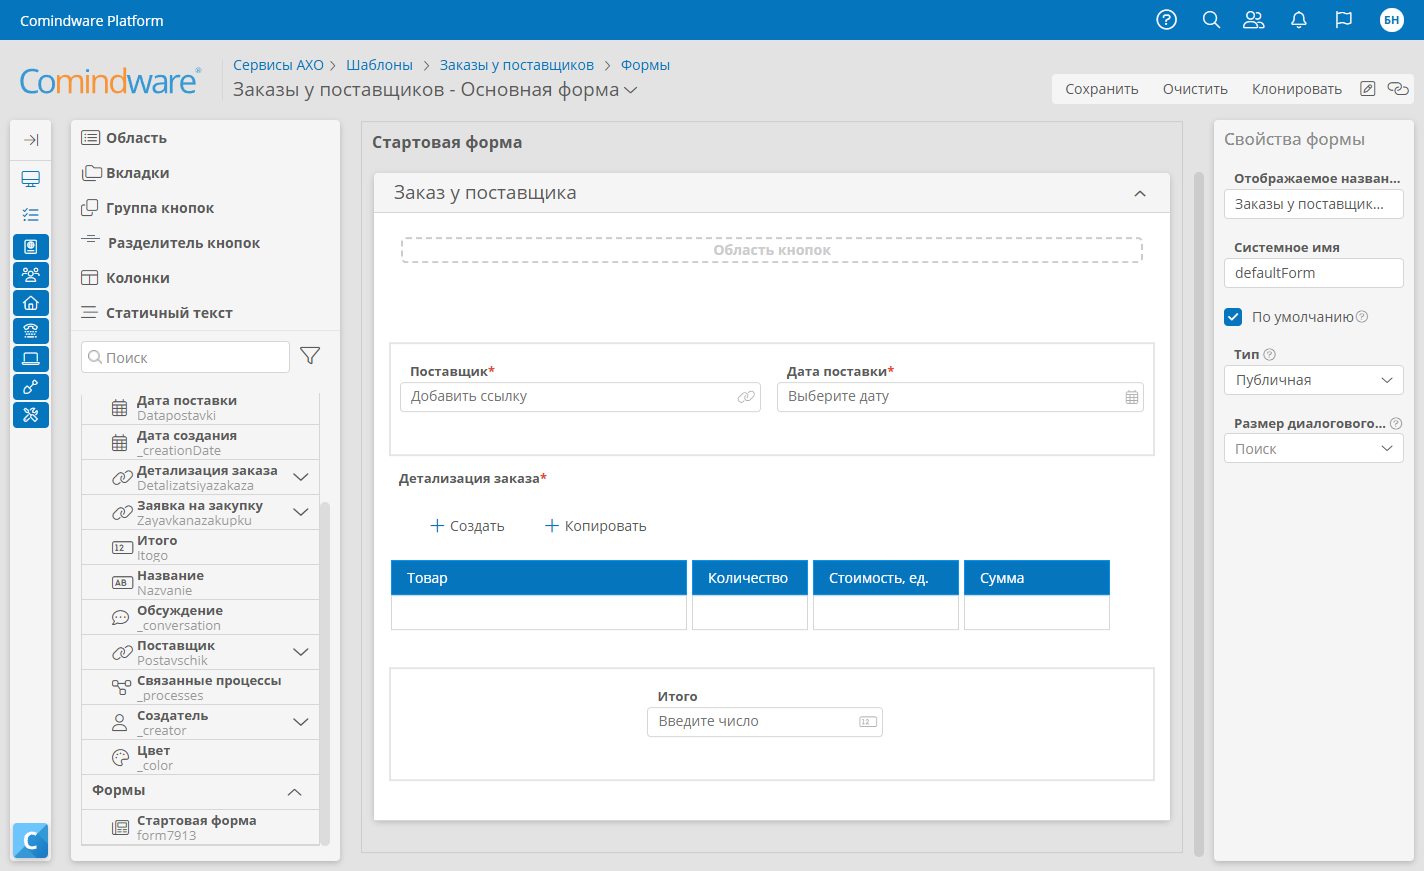
Task: Select the Обсуждение attribute
Action: pos(200,617)
